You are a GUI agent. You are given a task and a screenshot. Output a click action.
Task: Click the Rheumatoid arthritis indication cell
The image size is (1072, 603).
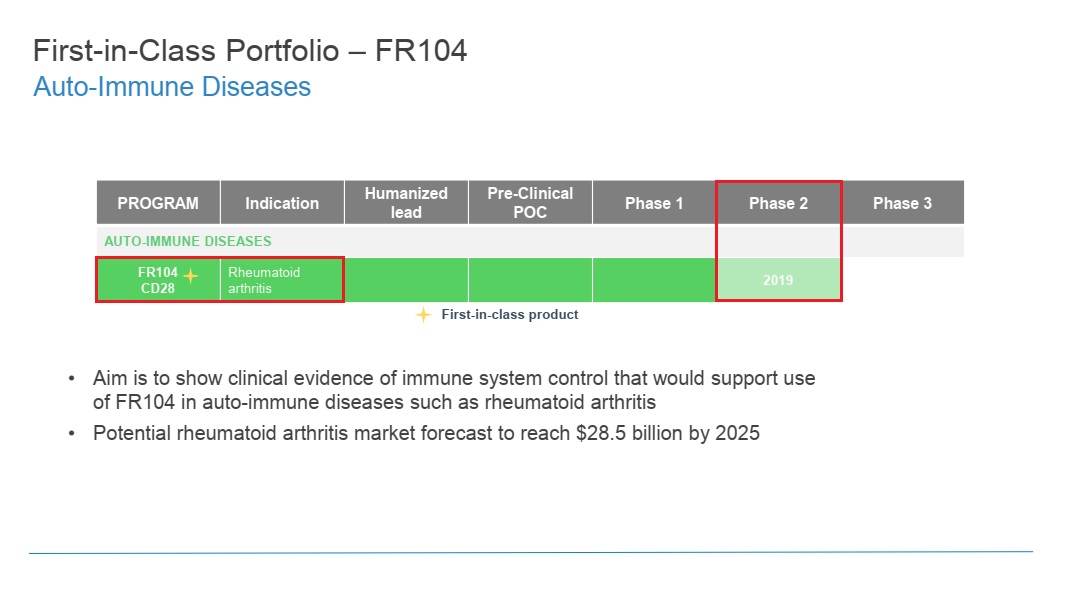point(282,280)
